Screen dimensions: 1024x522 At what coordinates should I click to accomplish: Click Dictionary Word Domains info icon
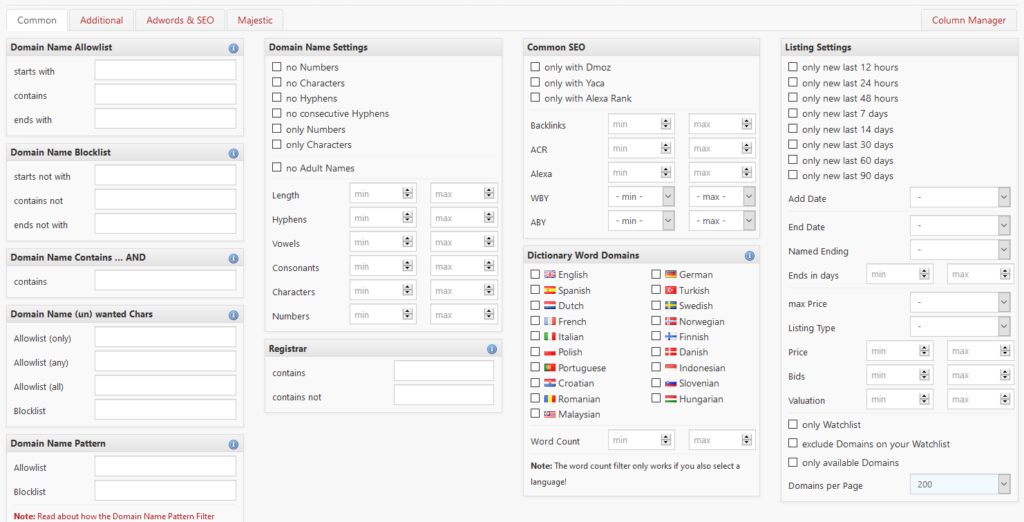tap(749, 256)
